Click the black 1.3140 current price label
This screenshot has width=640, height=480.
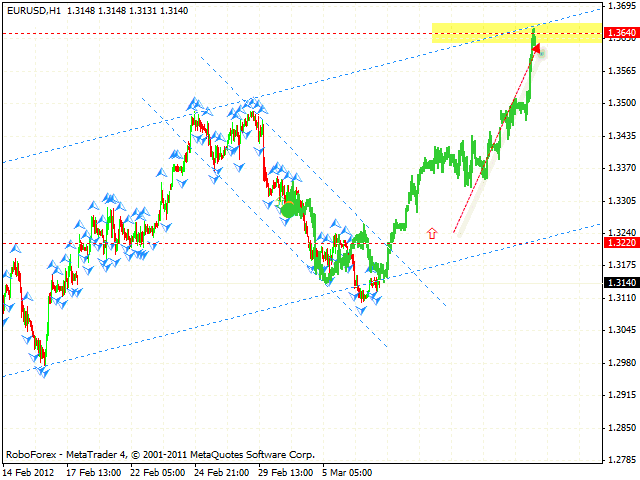[x=618, y=283]
